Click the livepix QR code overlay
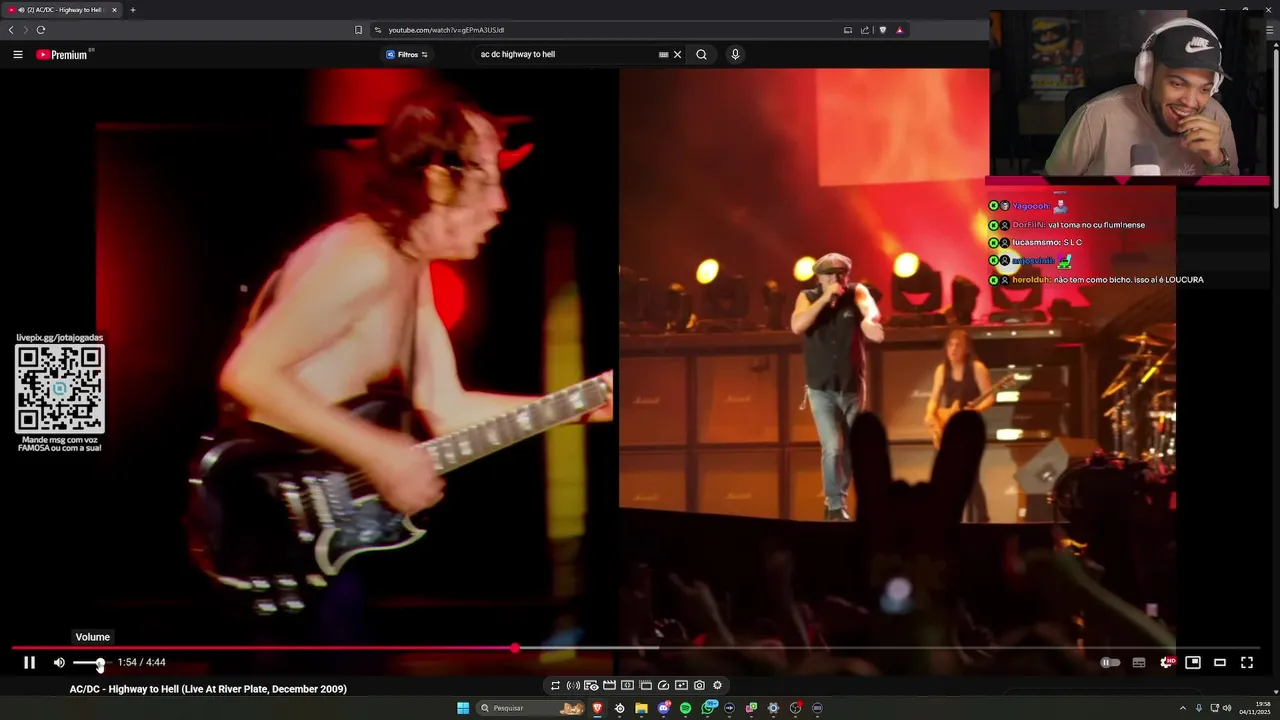1280x720 pixels. click(x=60, y=389)
